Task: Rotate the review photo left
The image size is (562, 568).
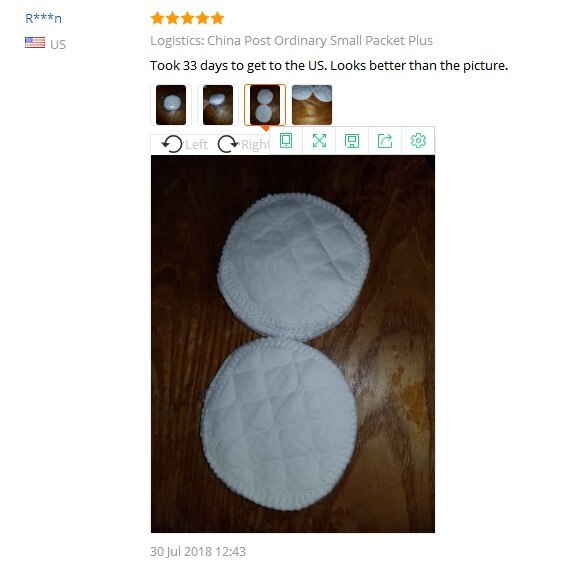Action: (x=184, y=144)
